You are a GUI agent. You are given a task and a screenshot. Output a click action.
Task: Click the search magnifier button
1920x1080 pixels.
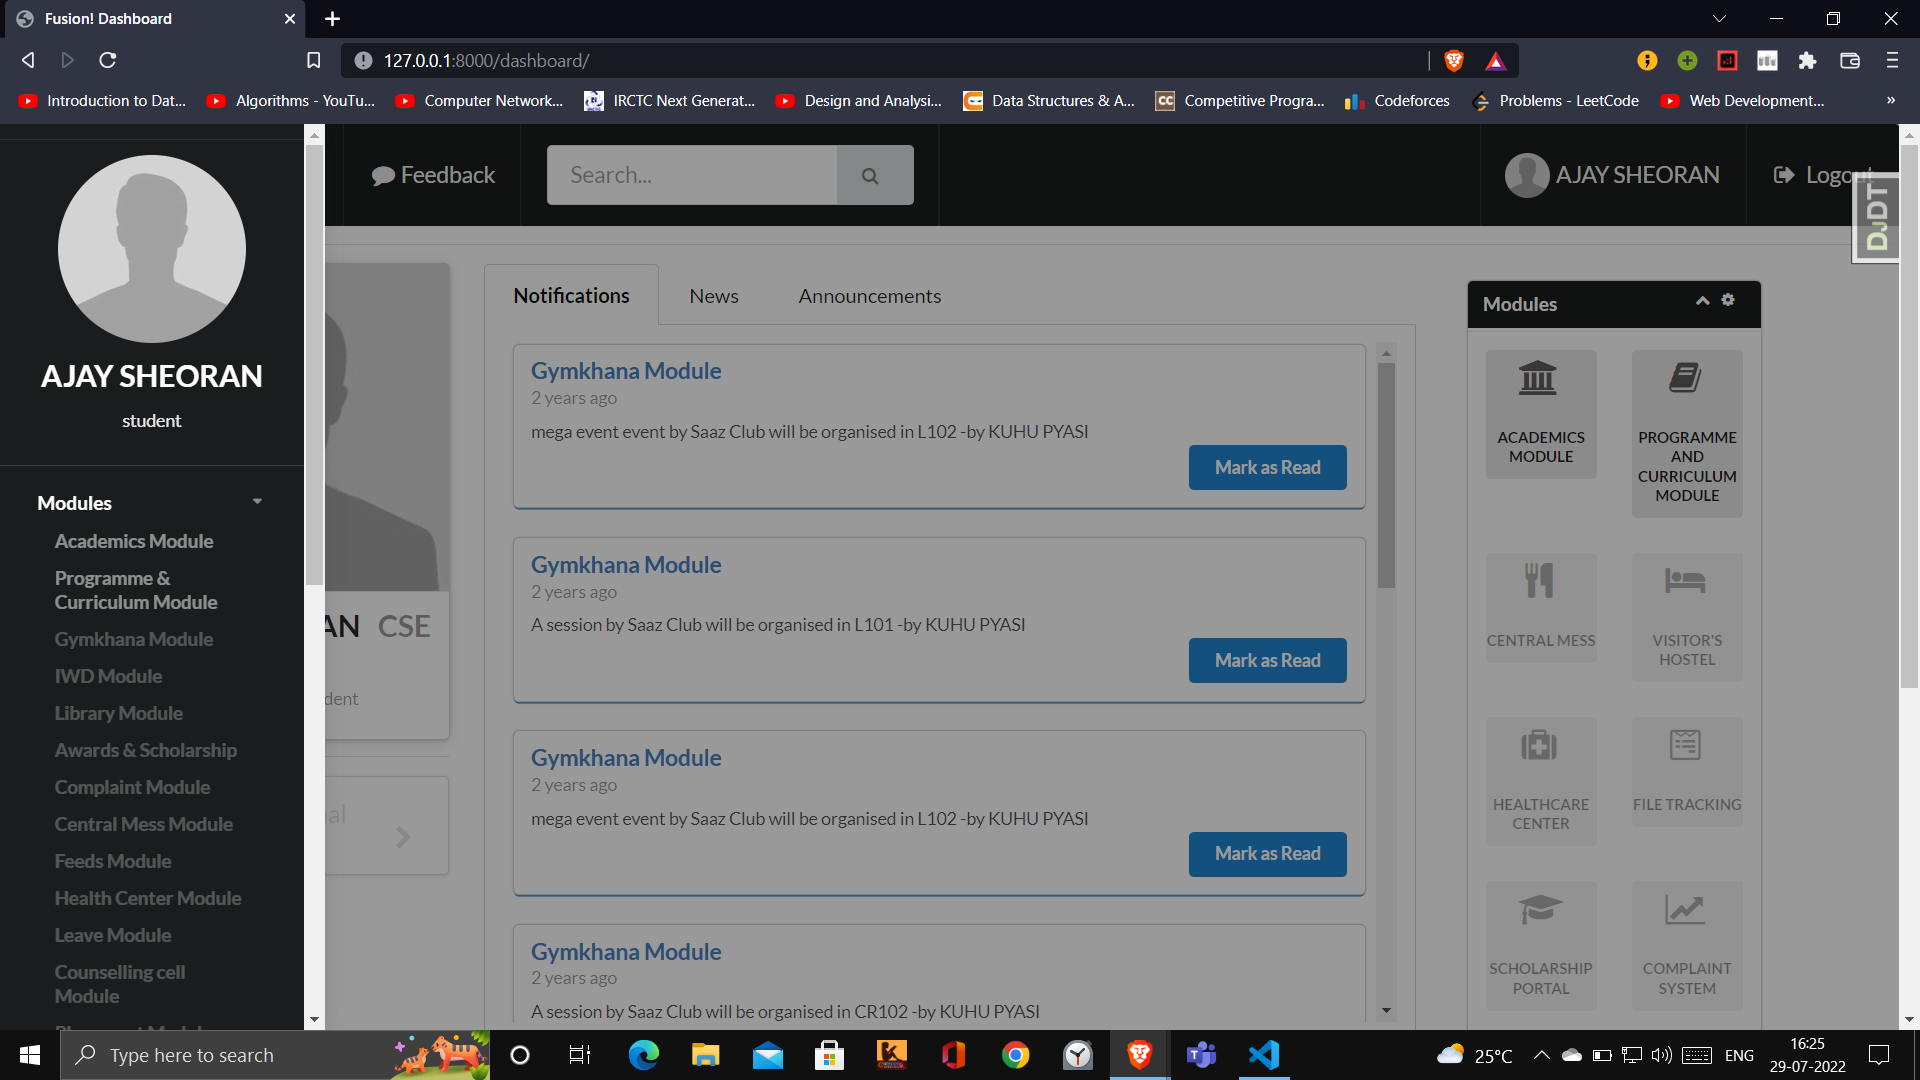870,175
